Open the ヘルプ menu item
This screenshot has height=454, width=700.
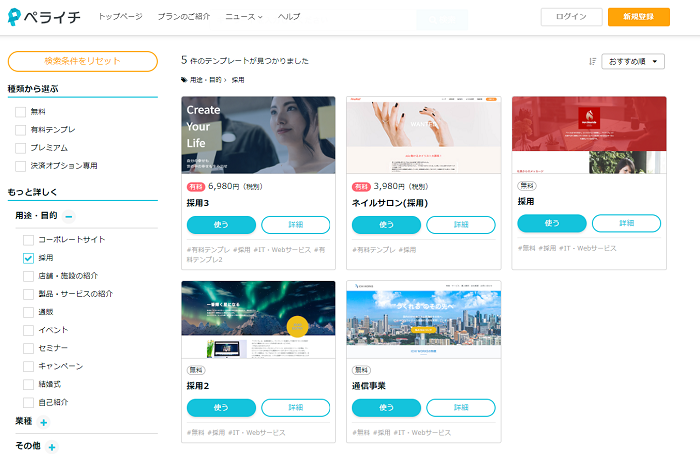288,17
